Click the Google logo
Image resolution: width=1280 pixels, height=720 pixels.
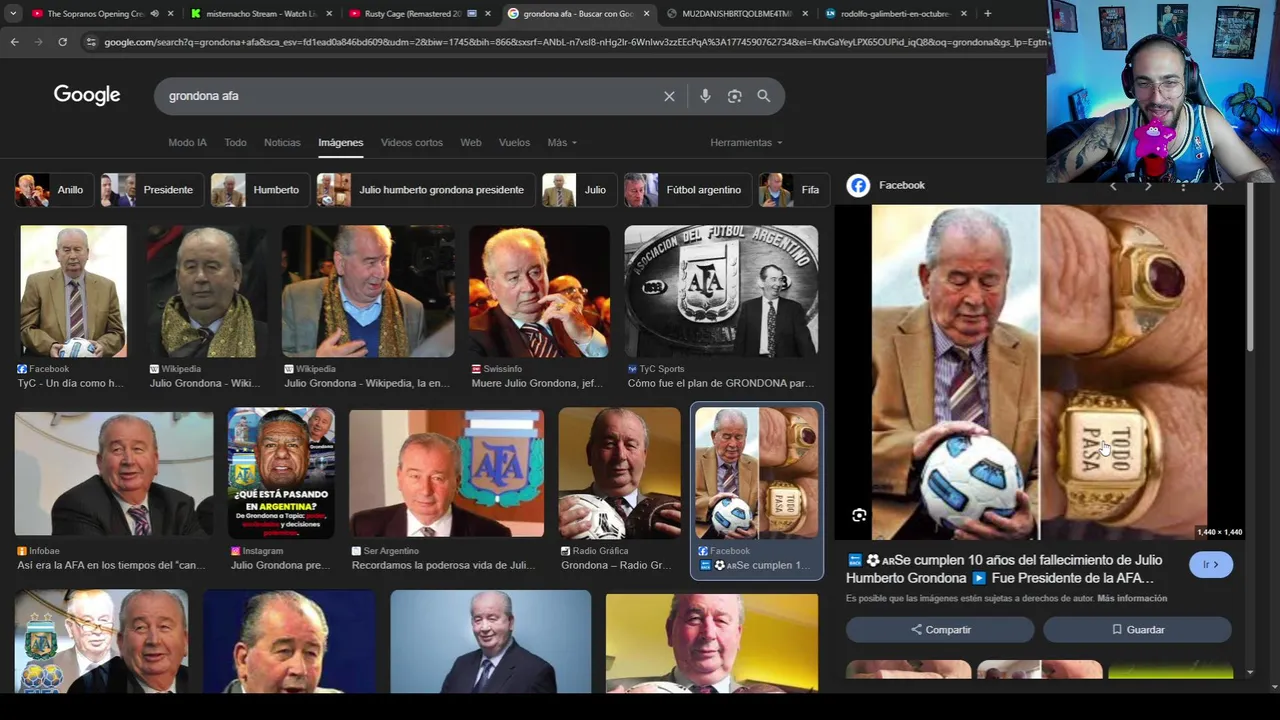point(87,95)
